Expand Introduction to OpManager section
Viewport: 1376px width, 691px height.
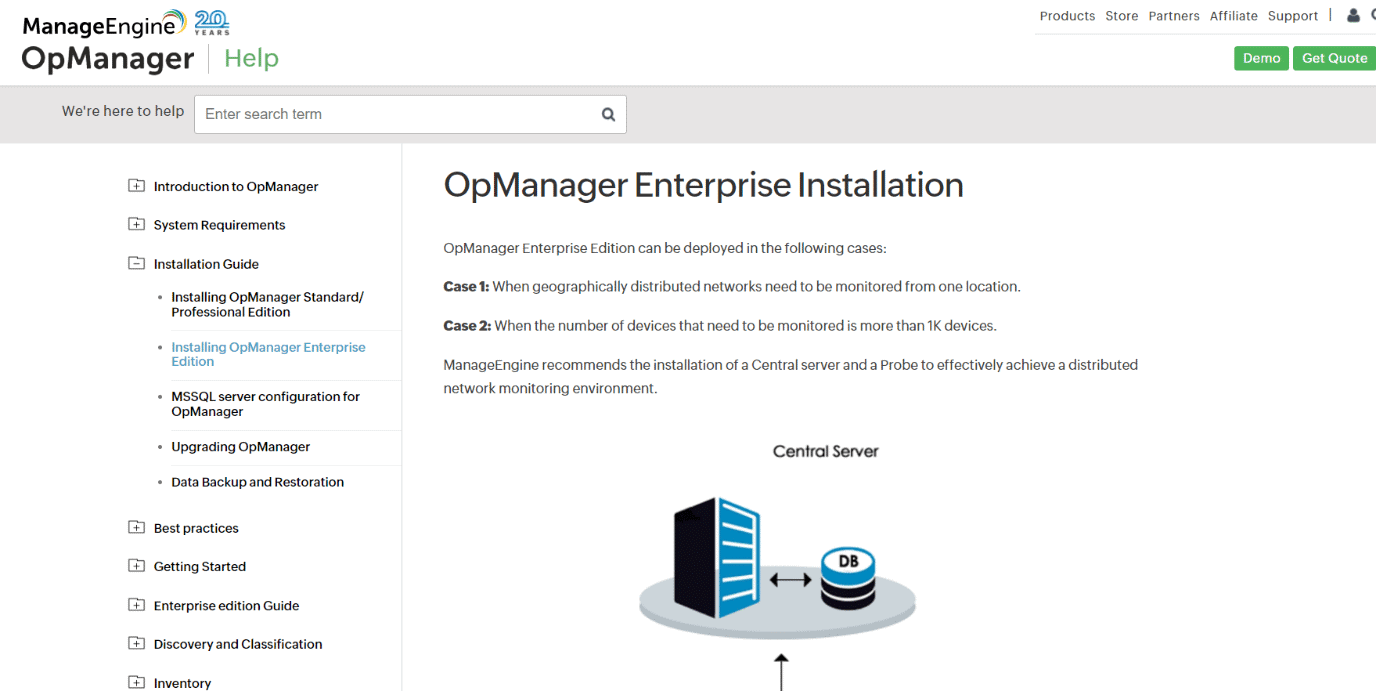136,186
